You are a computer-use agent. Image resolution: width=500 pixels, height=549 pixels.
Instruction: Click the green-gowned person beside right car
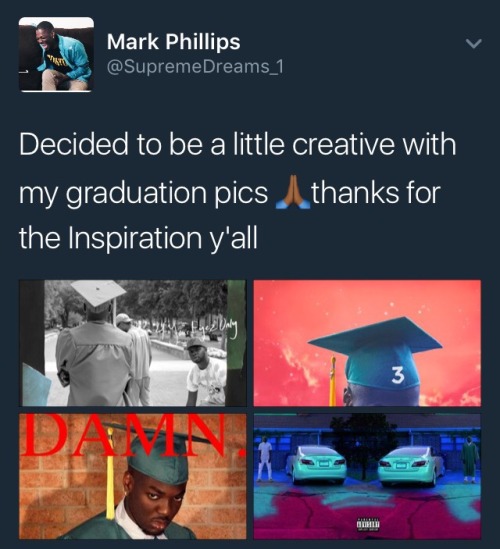click(x=470, y=459)
